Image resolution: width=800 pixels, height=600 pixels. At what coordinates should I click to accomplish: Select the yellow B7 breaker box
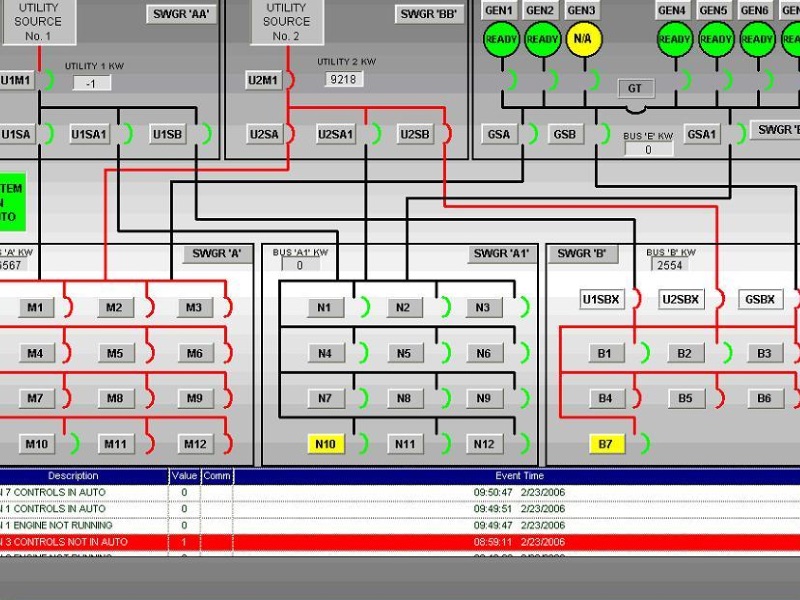pyautogui.click(x=605, y=444)
